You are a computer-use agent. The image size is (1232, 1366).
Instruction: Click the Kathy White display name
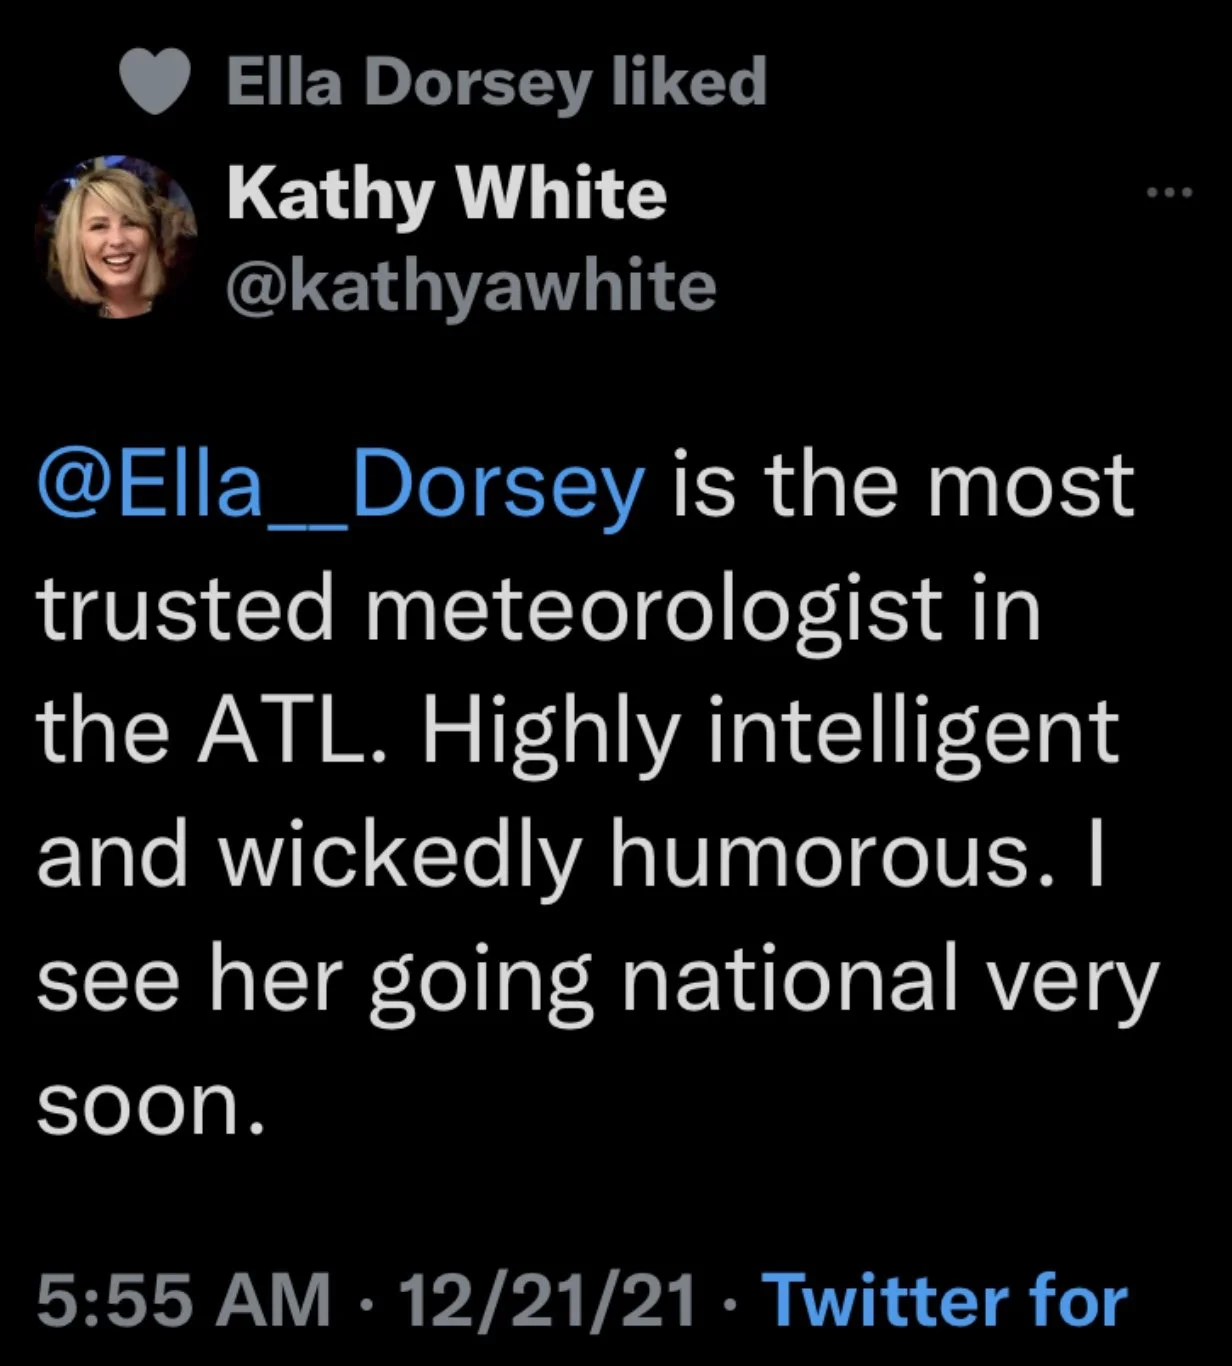pyautogui.click(x=446, y=193)
